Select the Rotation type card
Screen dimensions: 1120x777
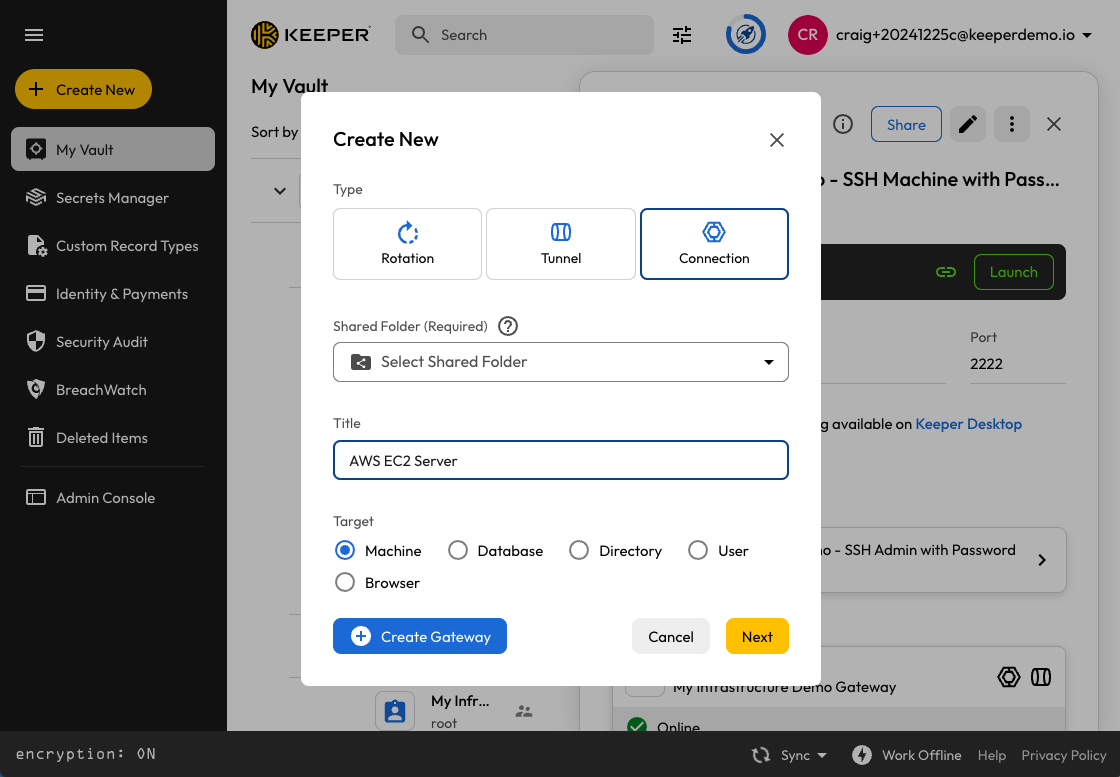coord(407,244)
